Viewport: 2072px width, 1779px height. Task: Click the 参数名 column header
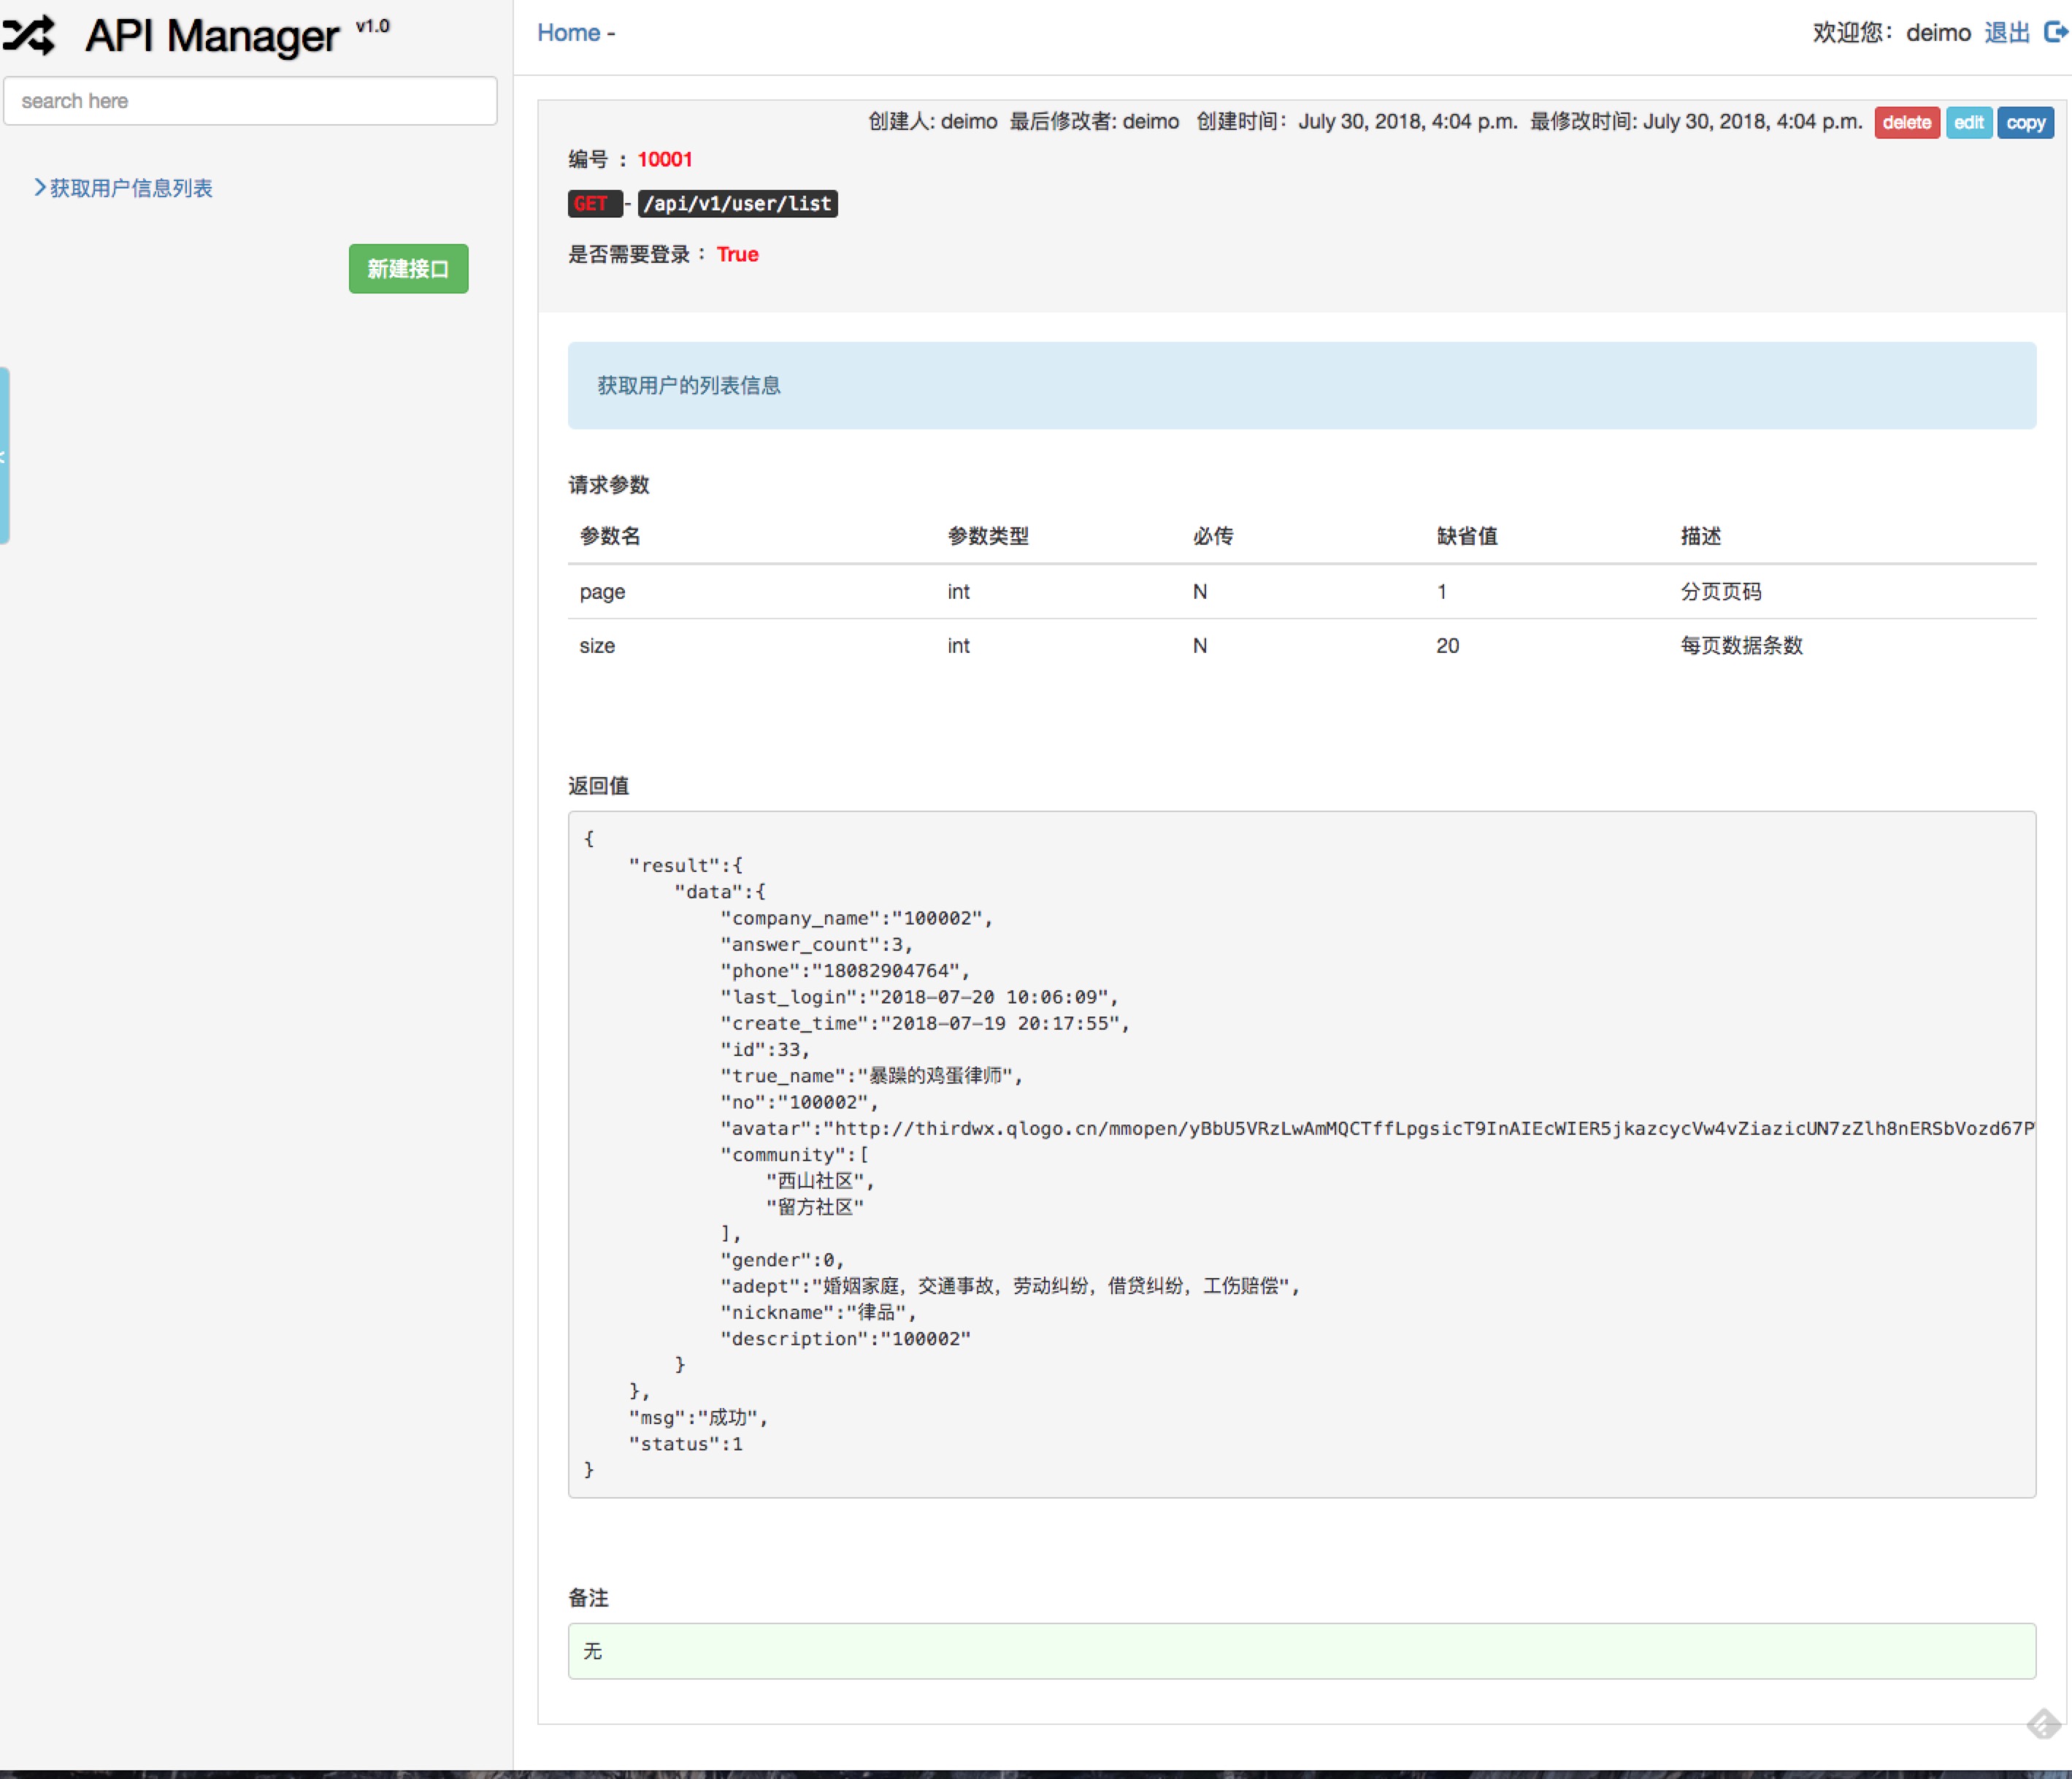pyautogui.click(x=610, y=536)
